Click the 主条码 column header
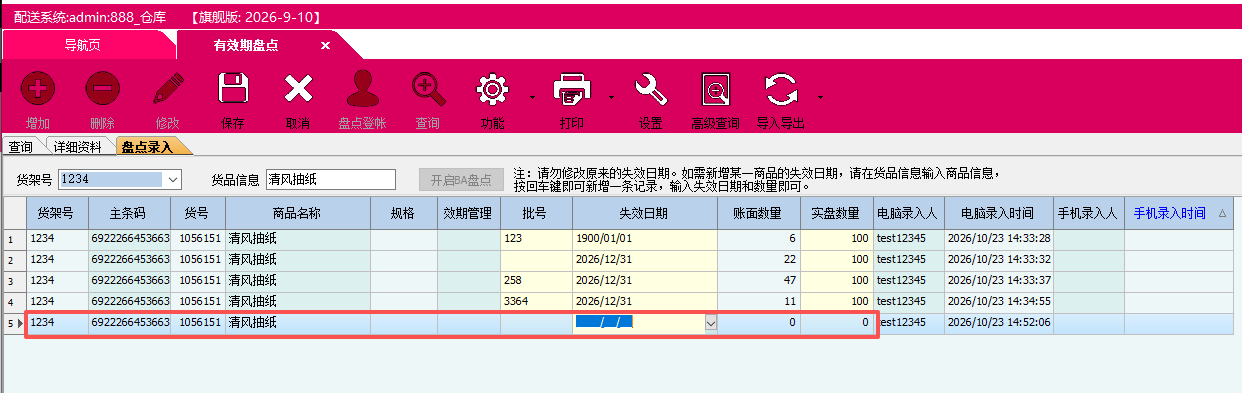Screen dimensions: 1242x393 point(128,213)
